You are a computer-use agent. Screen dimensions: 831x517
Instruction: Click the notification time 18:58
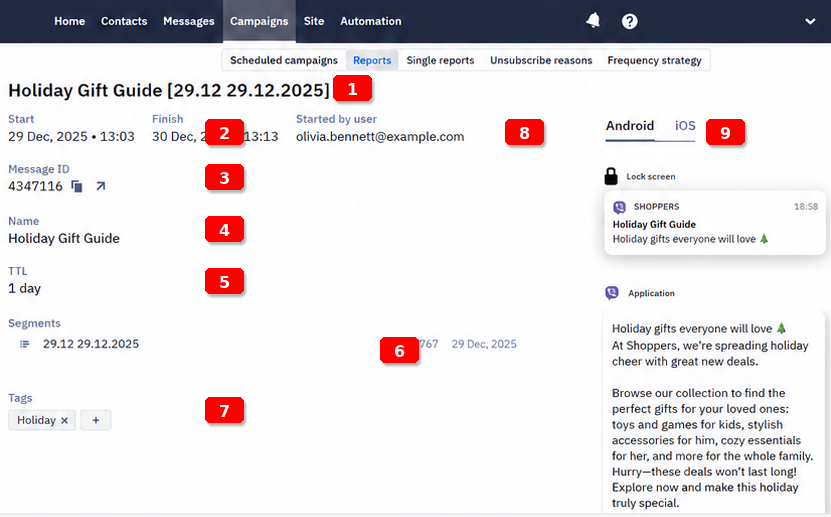tap(806, 207)
